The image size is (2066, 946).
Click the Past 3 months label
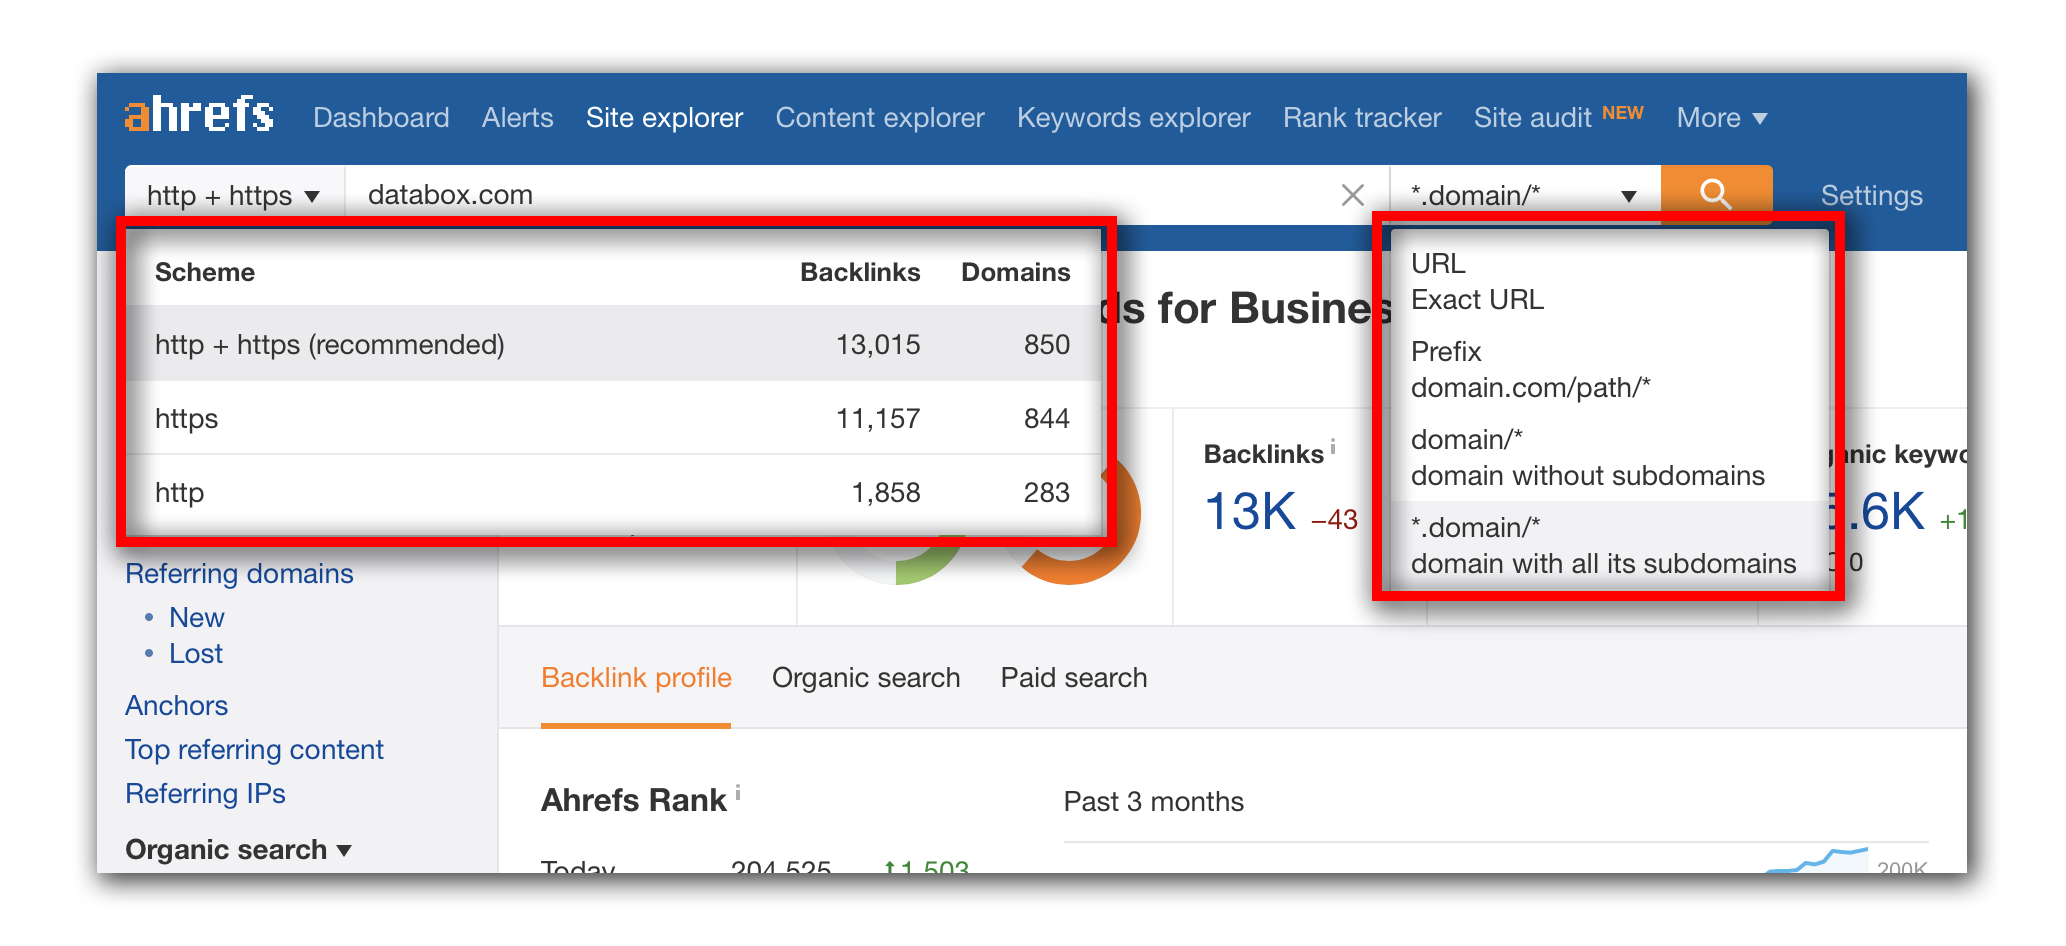click(x=1153, y=802)
